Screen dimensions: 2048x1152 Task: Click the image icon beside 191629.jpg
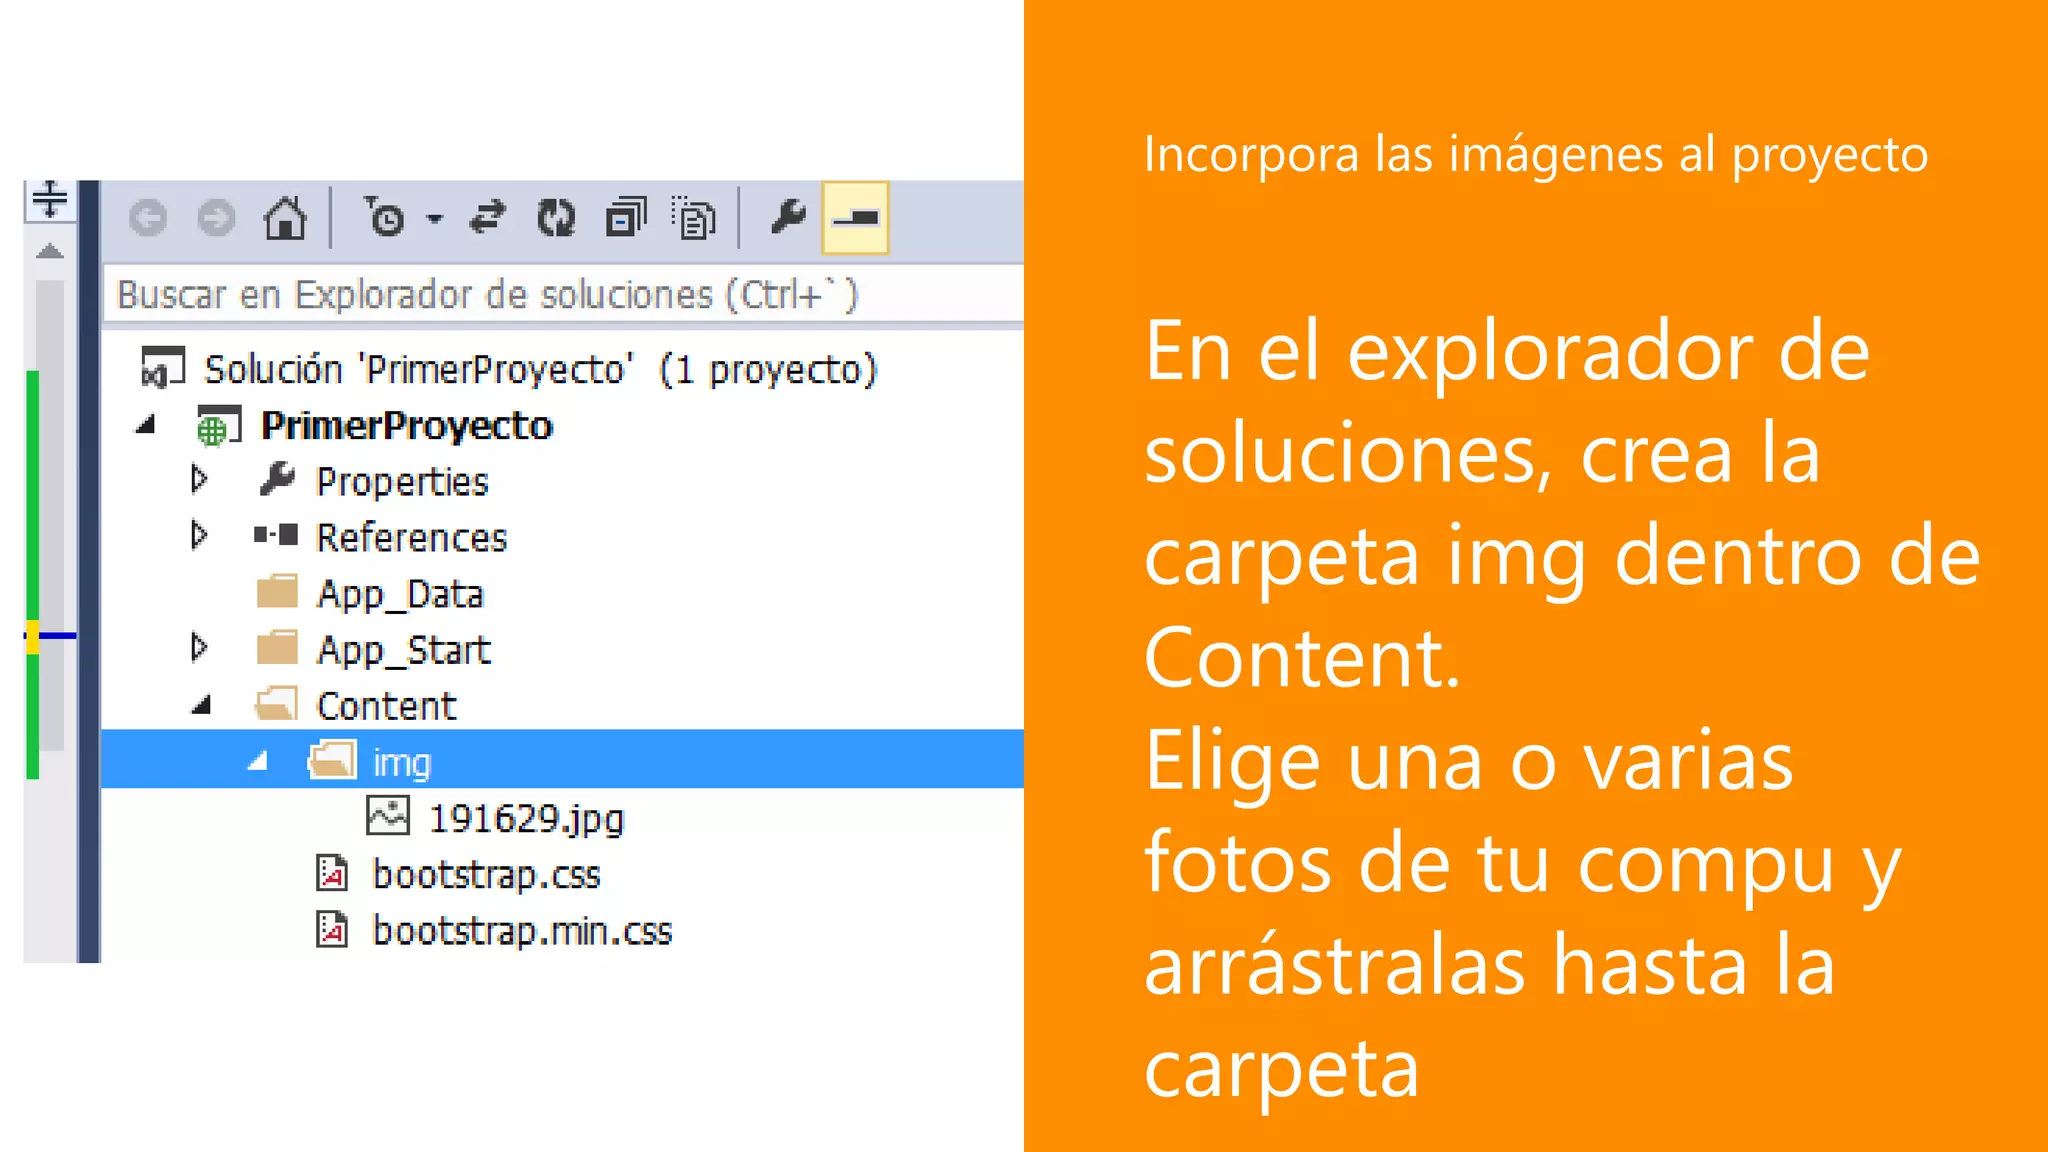pos(388,816)
